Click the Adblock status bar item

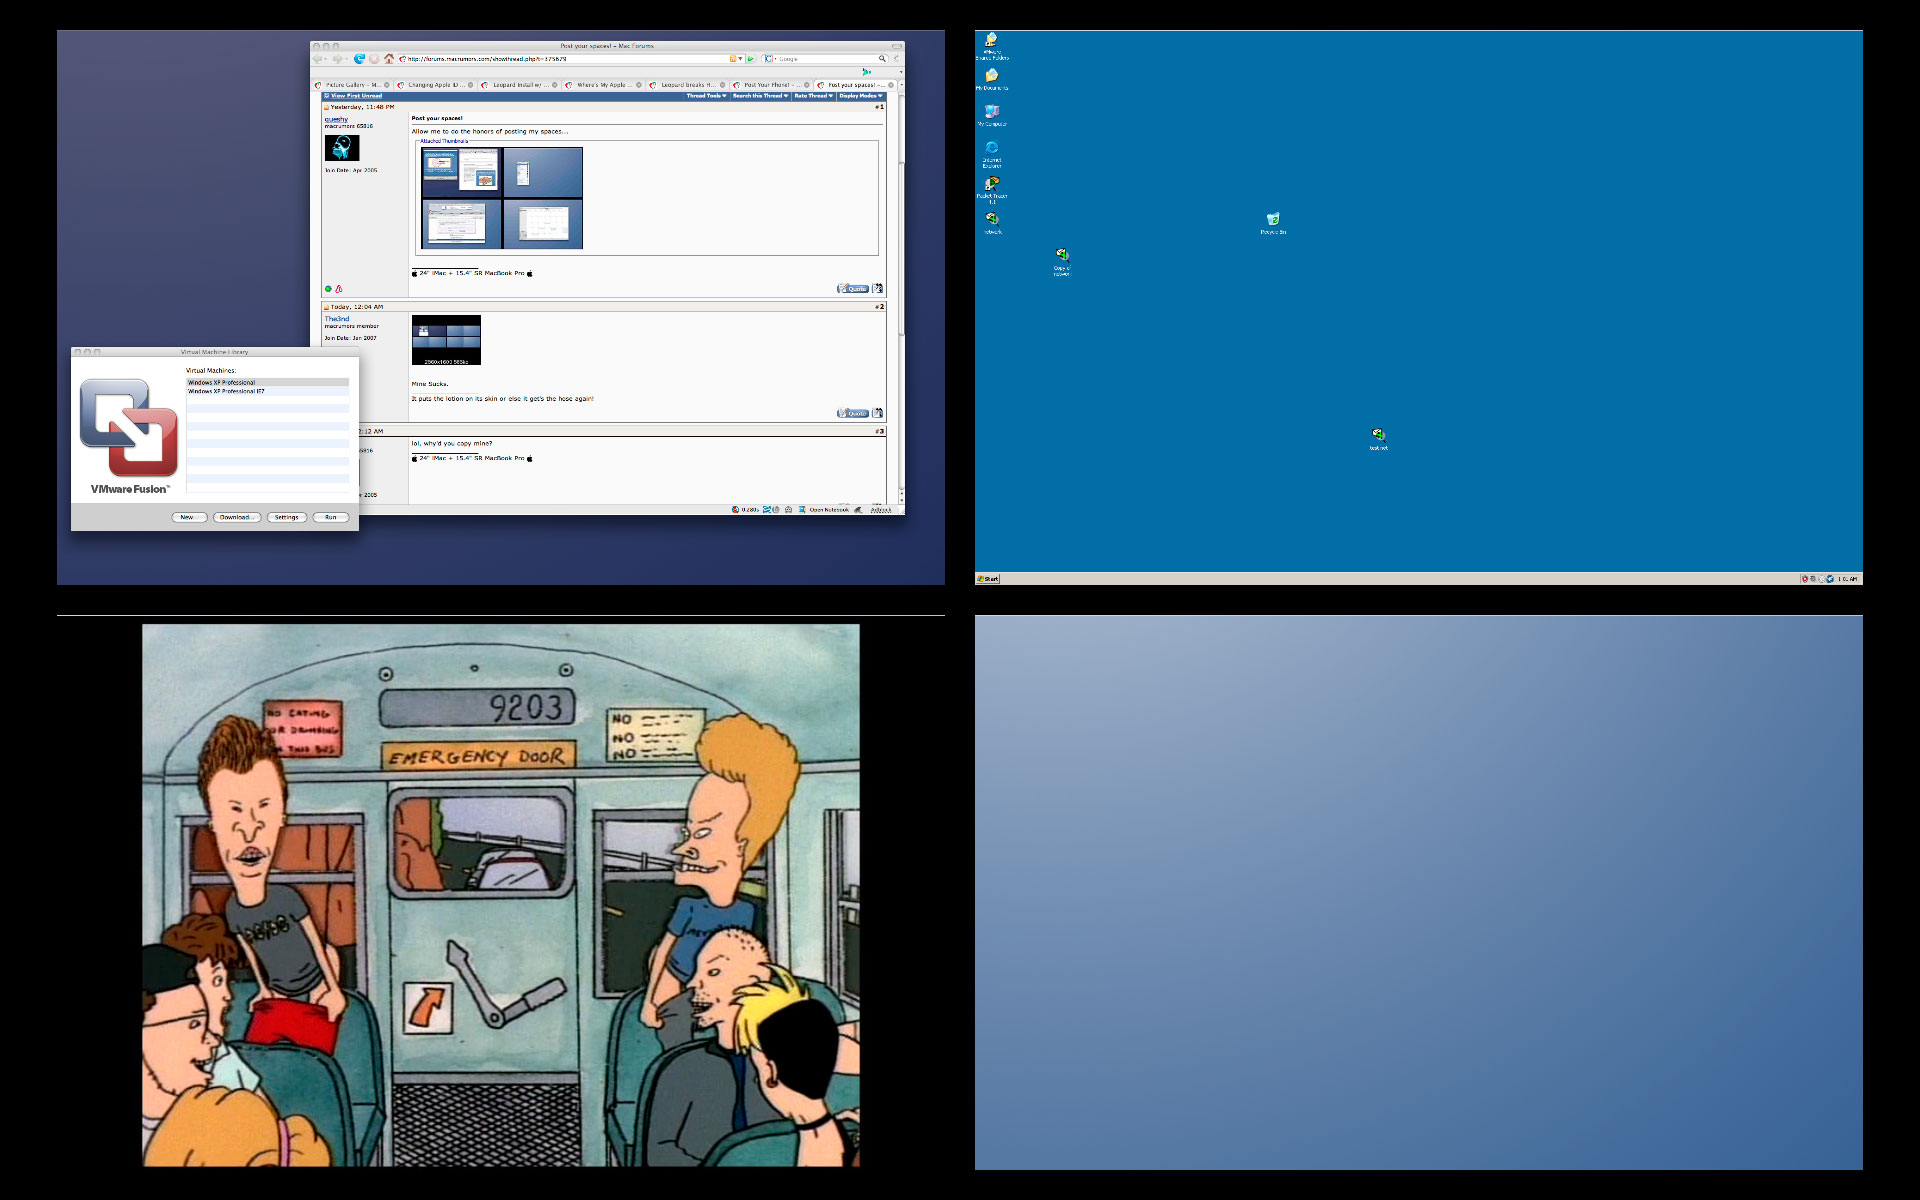pos(881,510)
